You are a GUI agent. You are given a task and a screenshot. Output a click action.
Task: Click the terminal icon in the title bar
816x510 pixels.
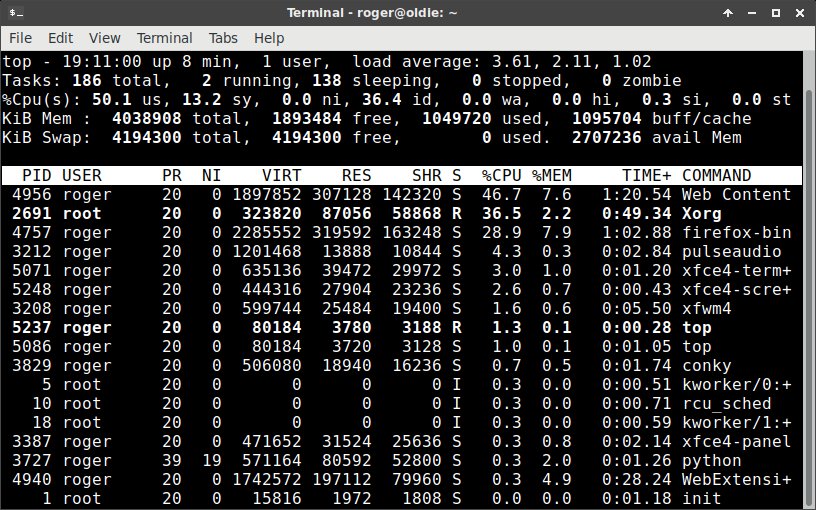point(16,12)
